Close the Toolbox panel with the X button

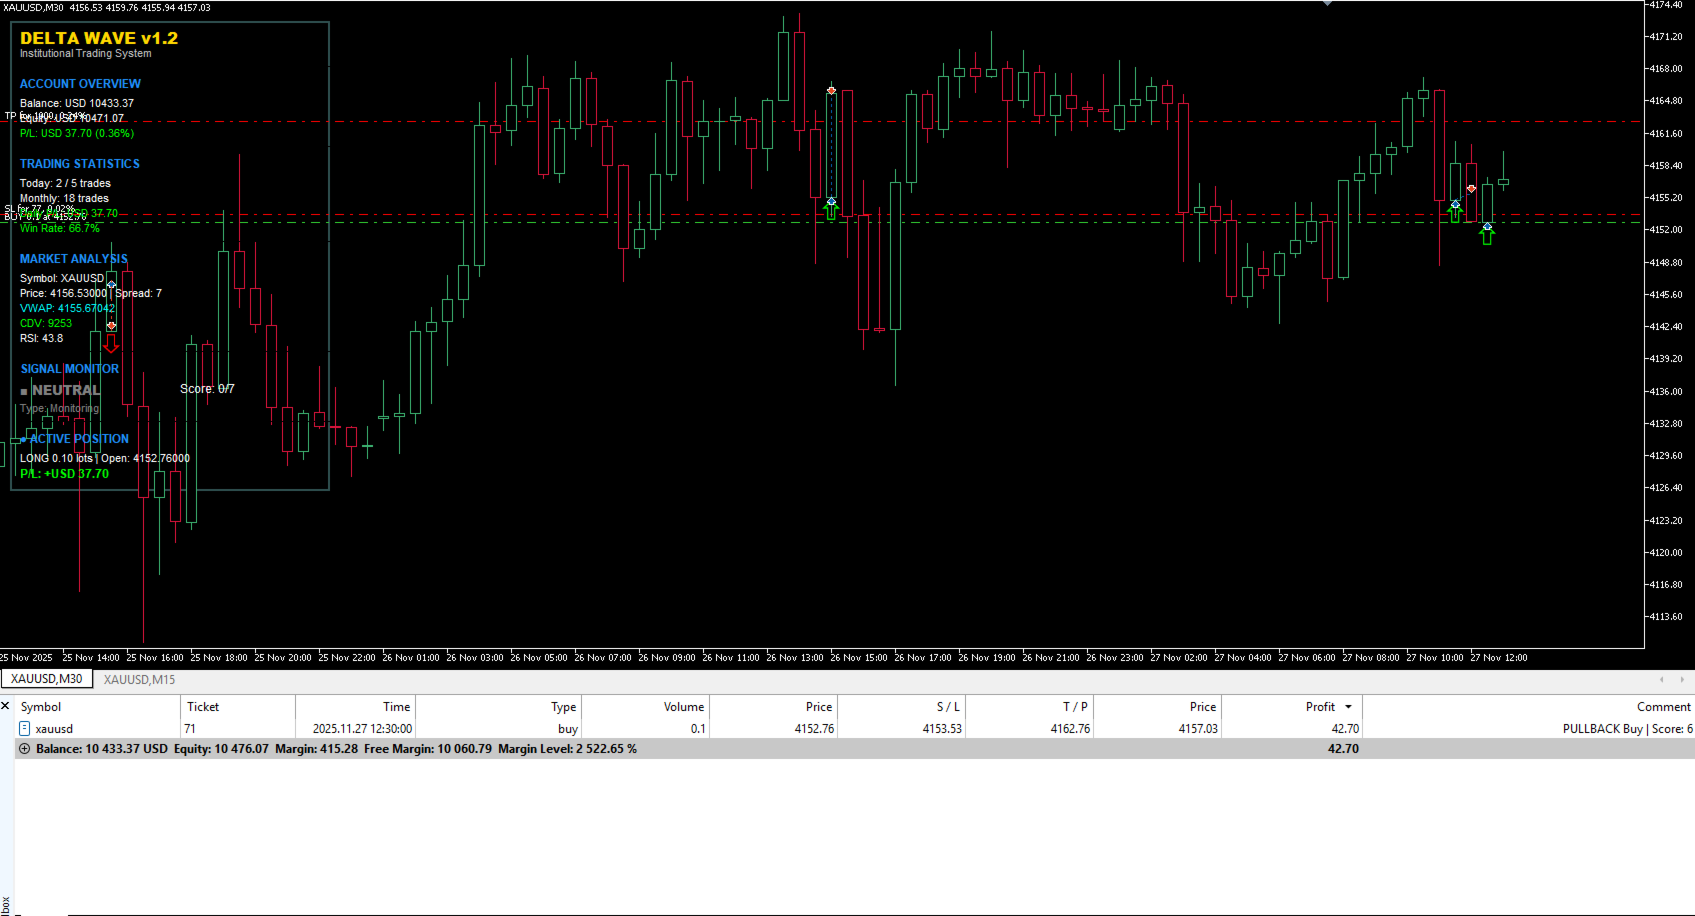tap(6, 706)
